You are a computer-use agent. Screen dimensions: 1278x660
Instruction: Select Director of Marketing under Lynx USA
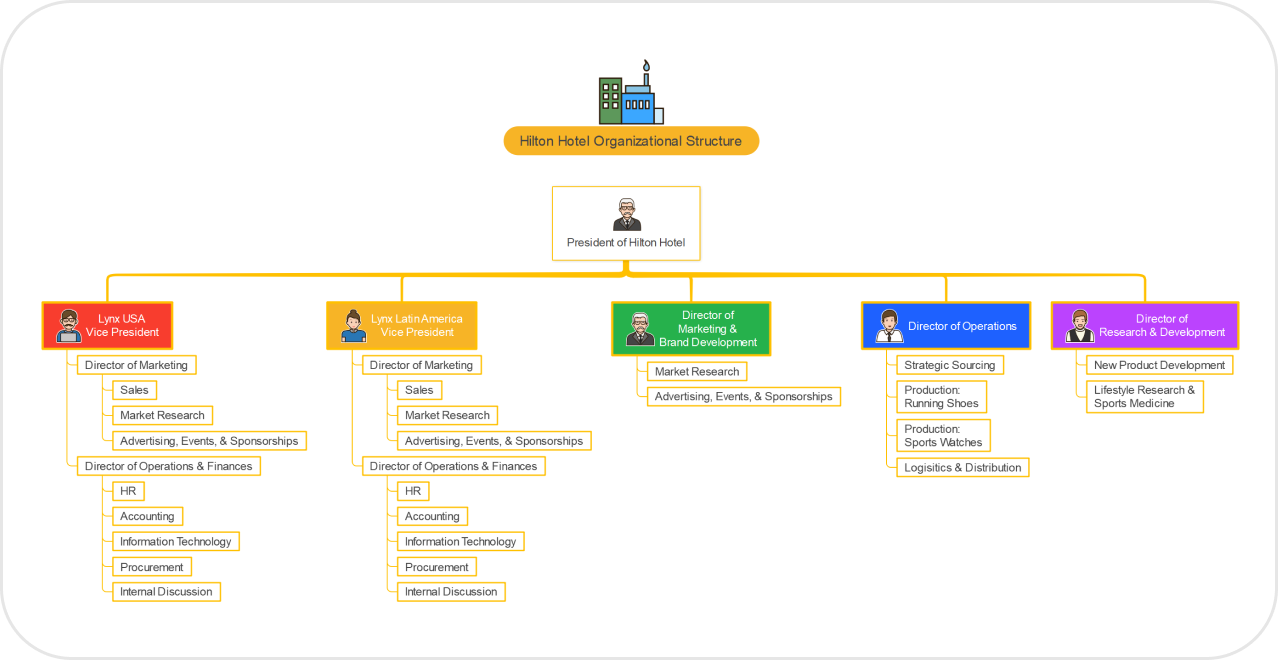pyautogui.click(x=136, y=365)
